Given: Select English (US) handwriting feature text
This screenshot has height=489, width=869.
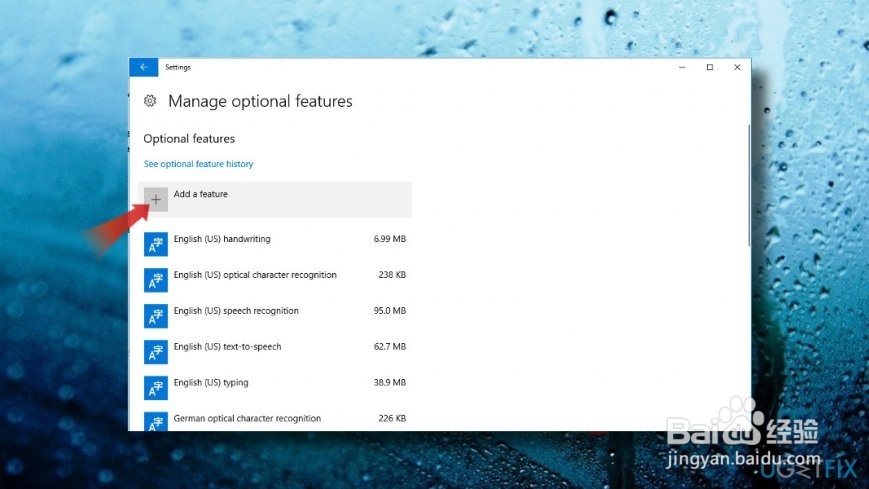Looking at the screenshot, I should [x=222, y=239].
